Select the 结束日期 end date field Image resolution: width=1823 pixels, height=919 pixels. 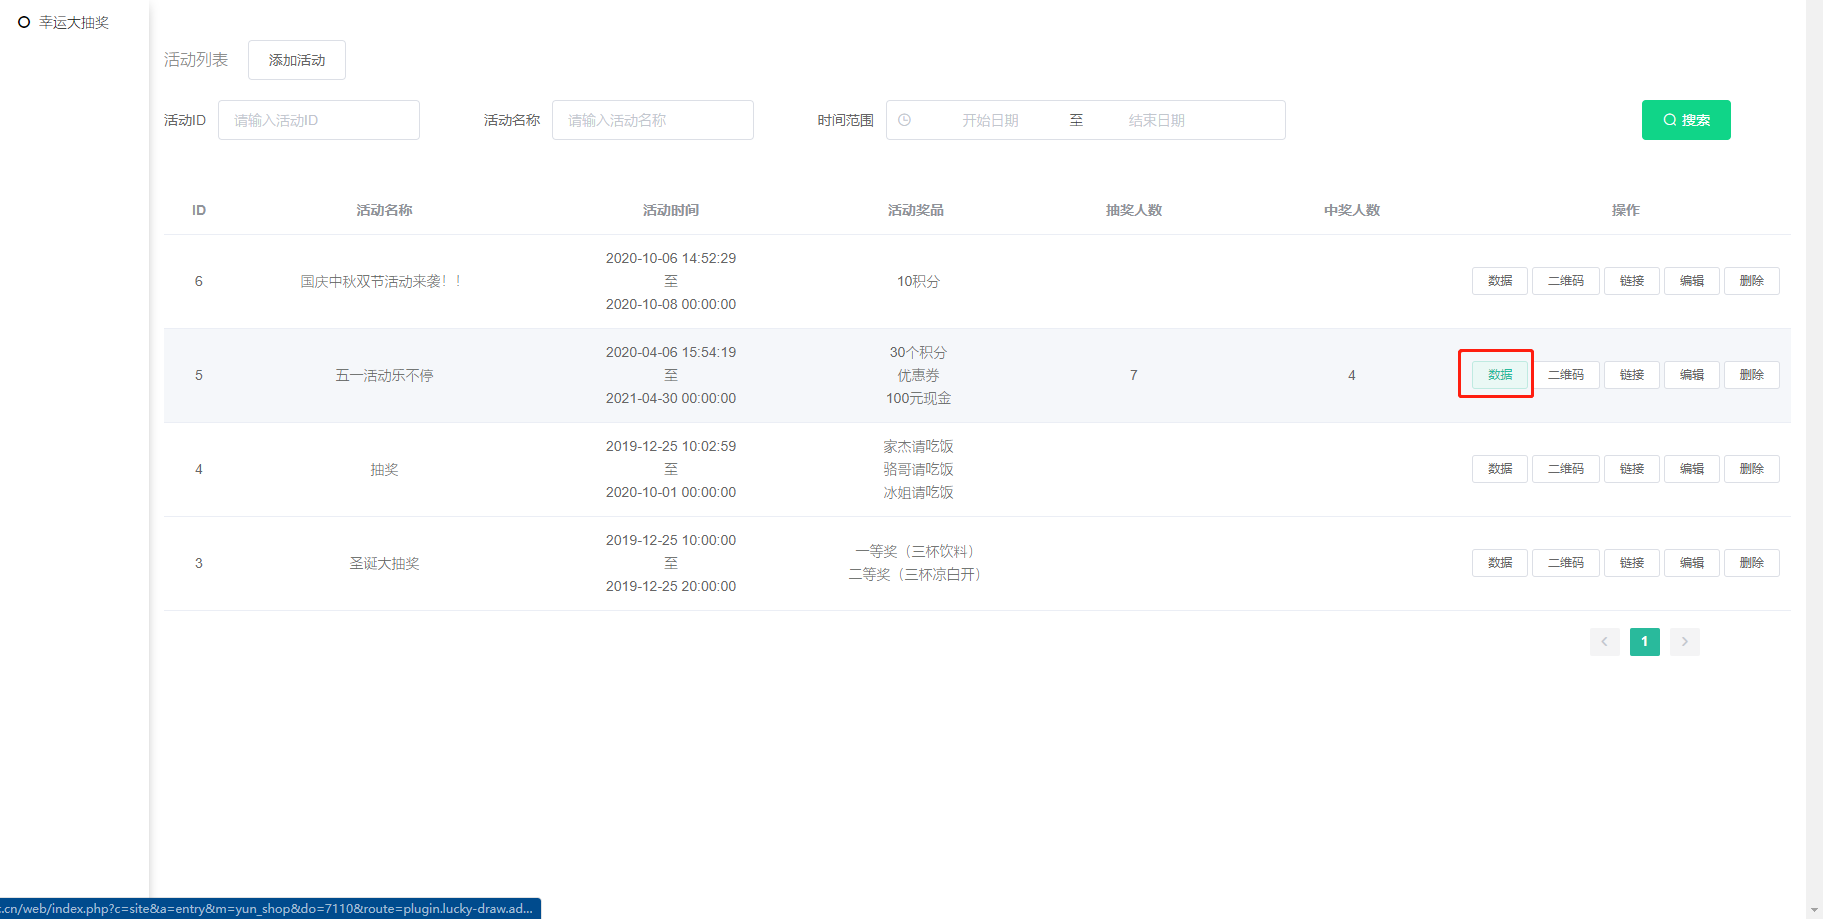[x=1157, y=120]
